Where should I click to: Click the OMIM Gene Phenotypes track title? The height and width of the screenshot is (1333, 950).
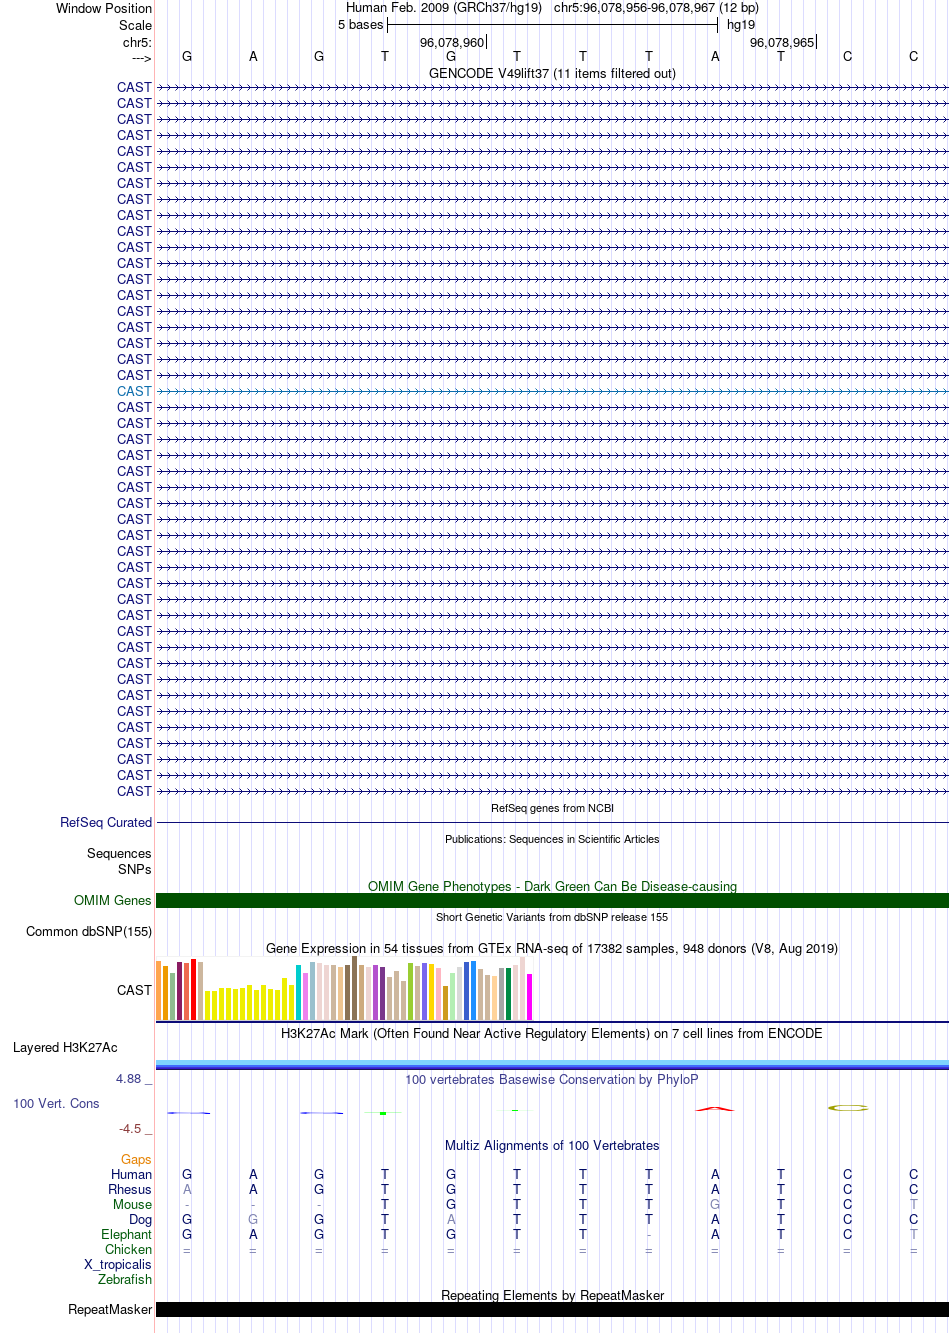coord(552,886)
